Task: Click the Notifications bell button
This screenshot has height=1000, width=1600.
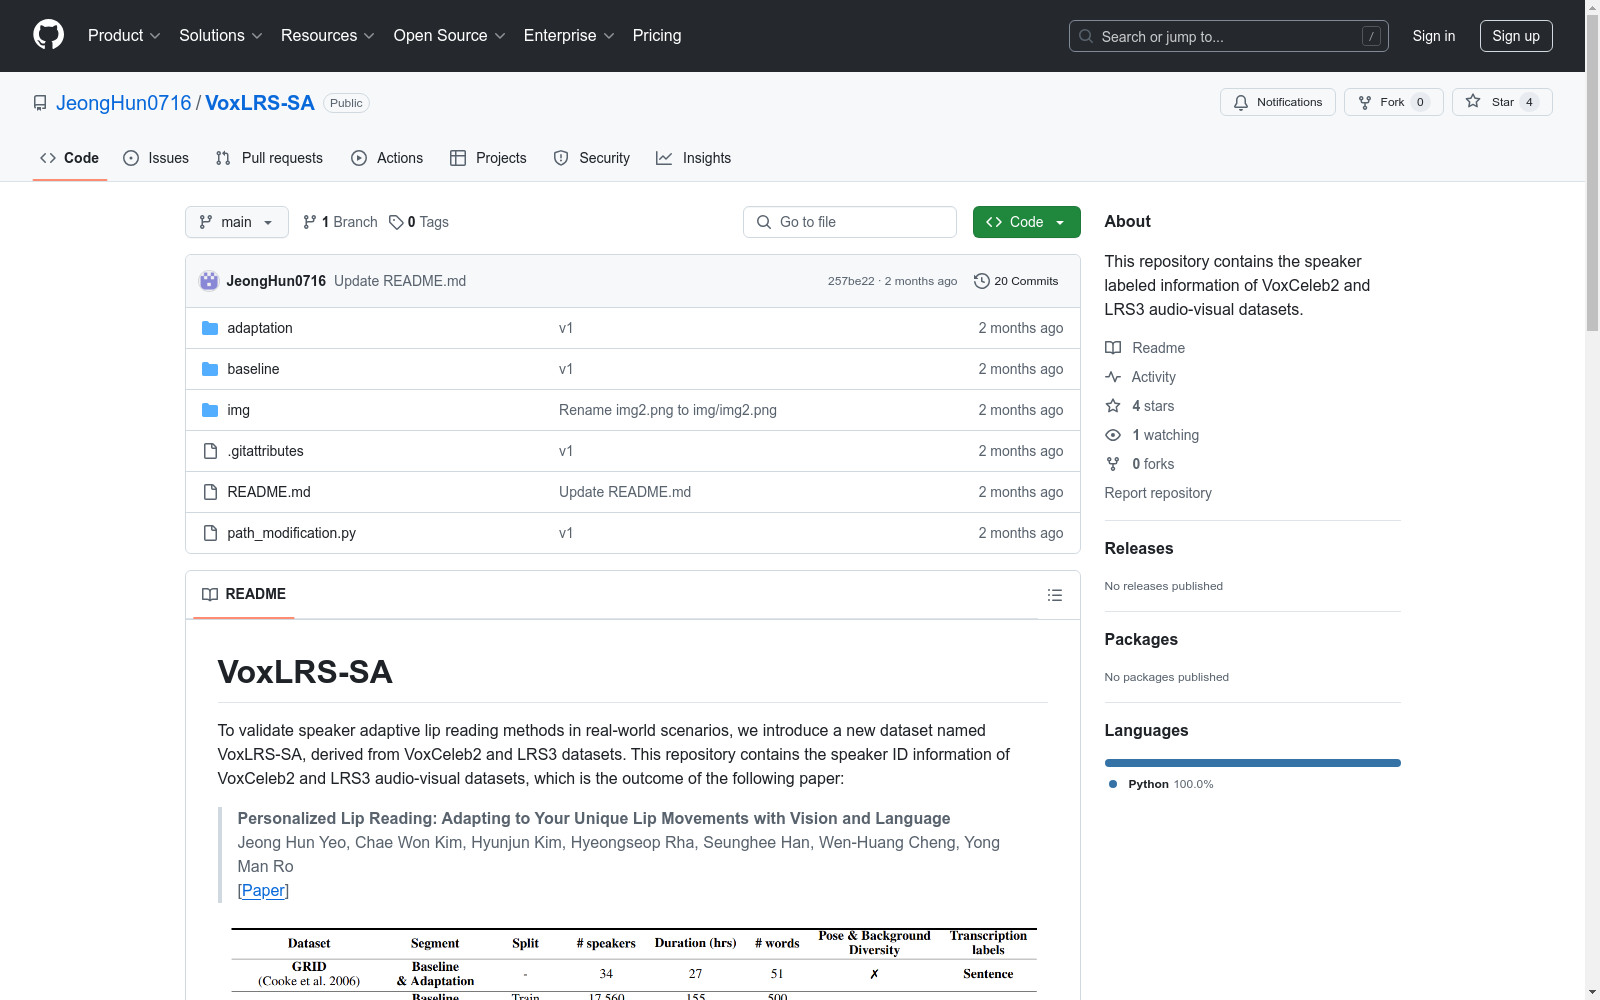Action: point(1277,102)
